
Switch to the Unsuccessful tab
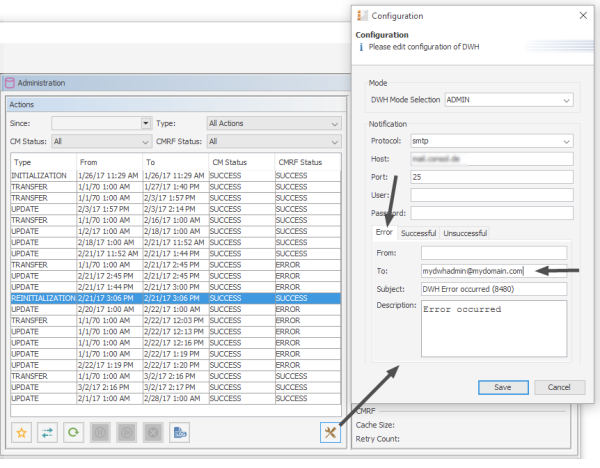pyautogui.click(x=464, y=233)
